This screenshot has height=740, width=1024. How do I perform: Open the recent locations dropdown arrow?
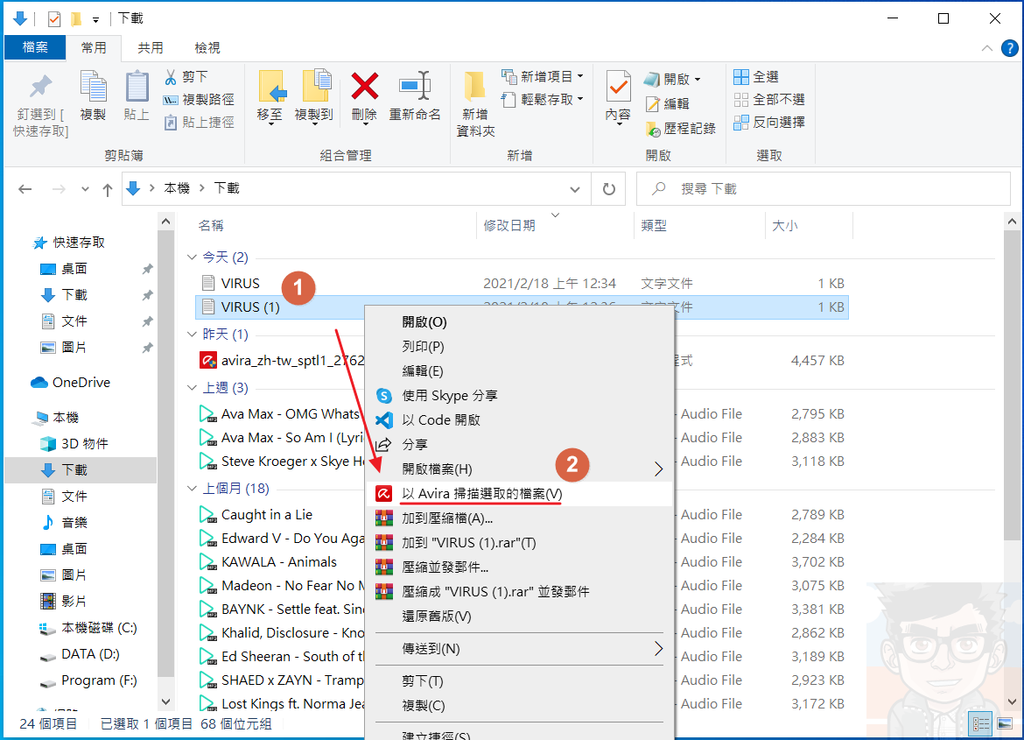click(x=85, y=189)
